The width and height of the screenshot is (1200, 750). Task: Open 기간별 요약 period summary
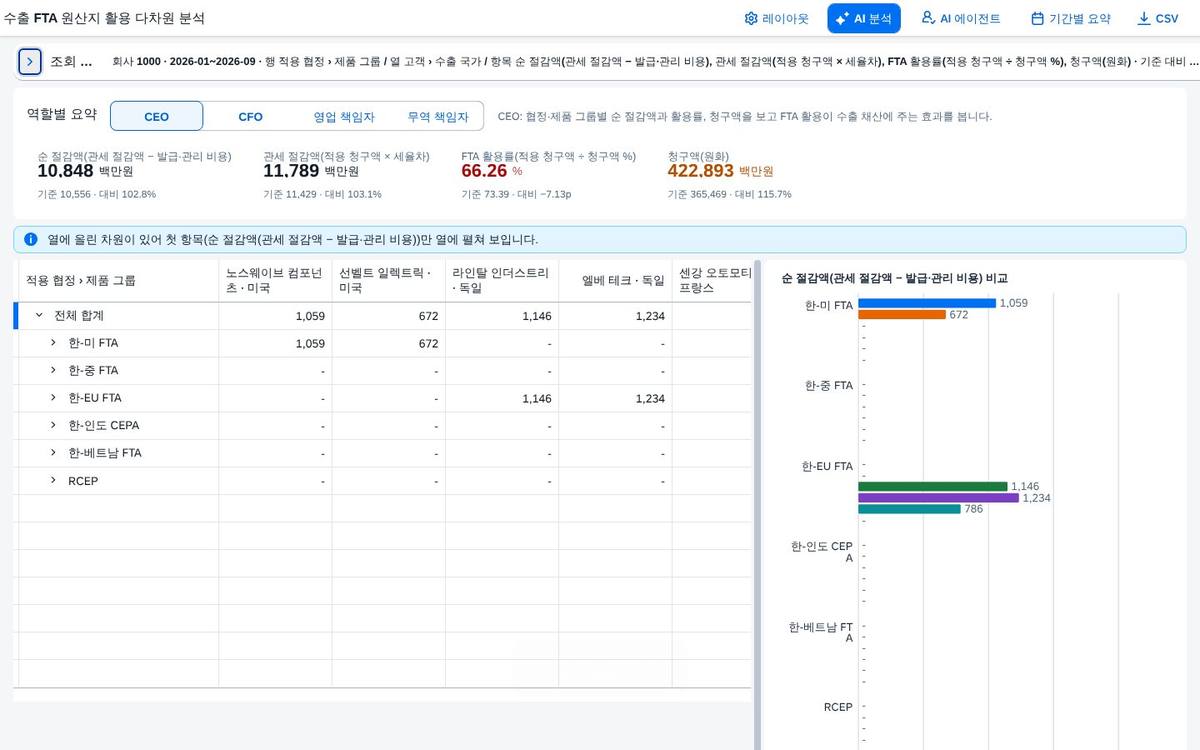coord(1070,18)
